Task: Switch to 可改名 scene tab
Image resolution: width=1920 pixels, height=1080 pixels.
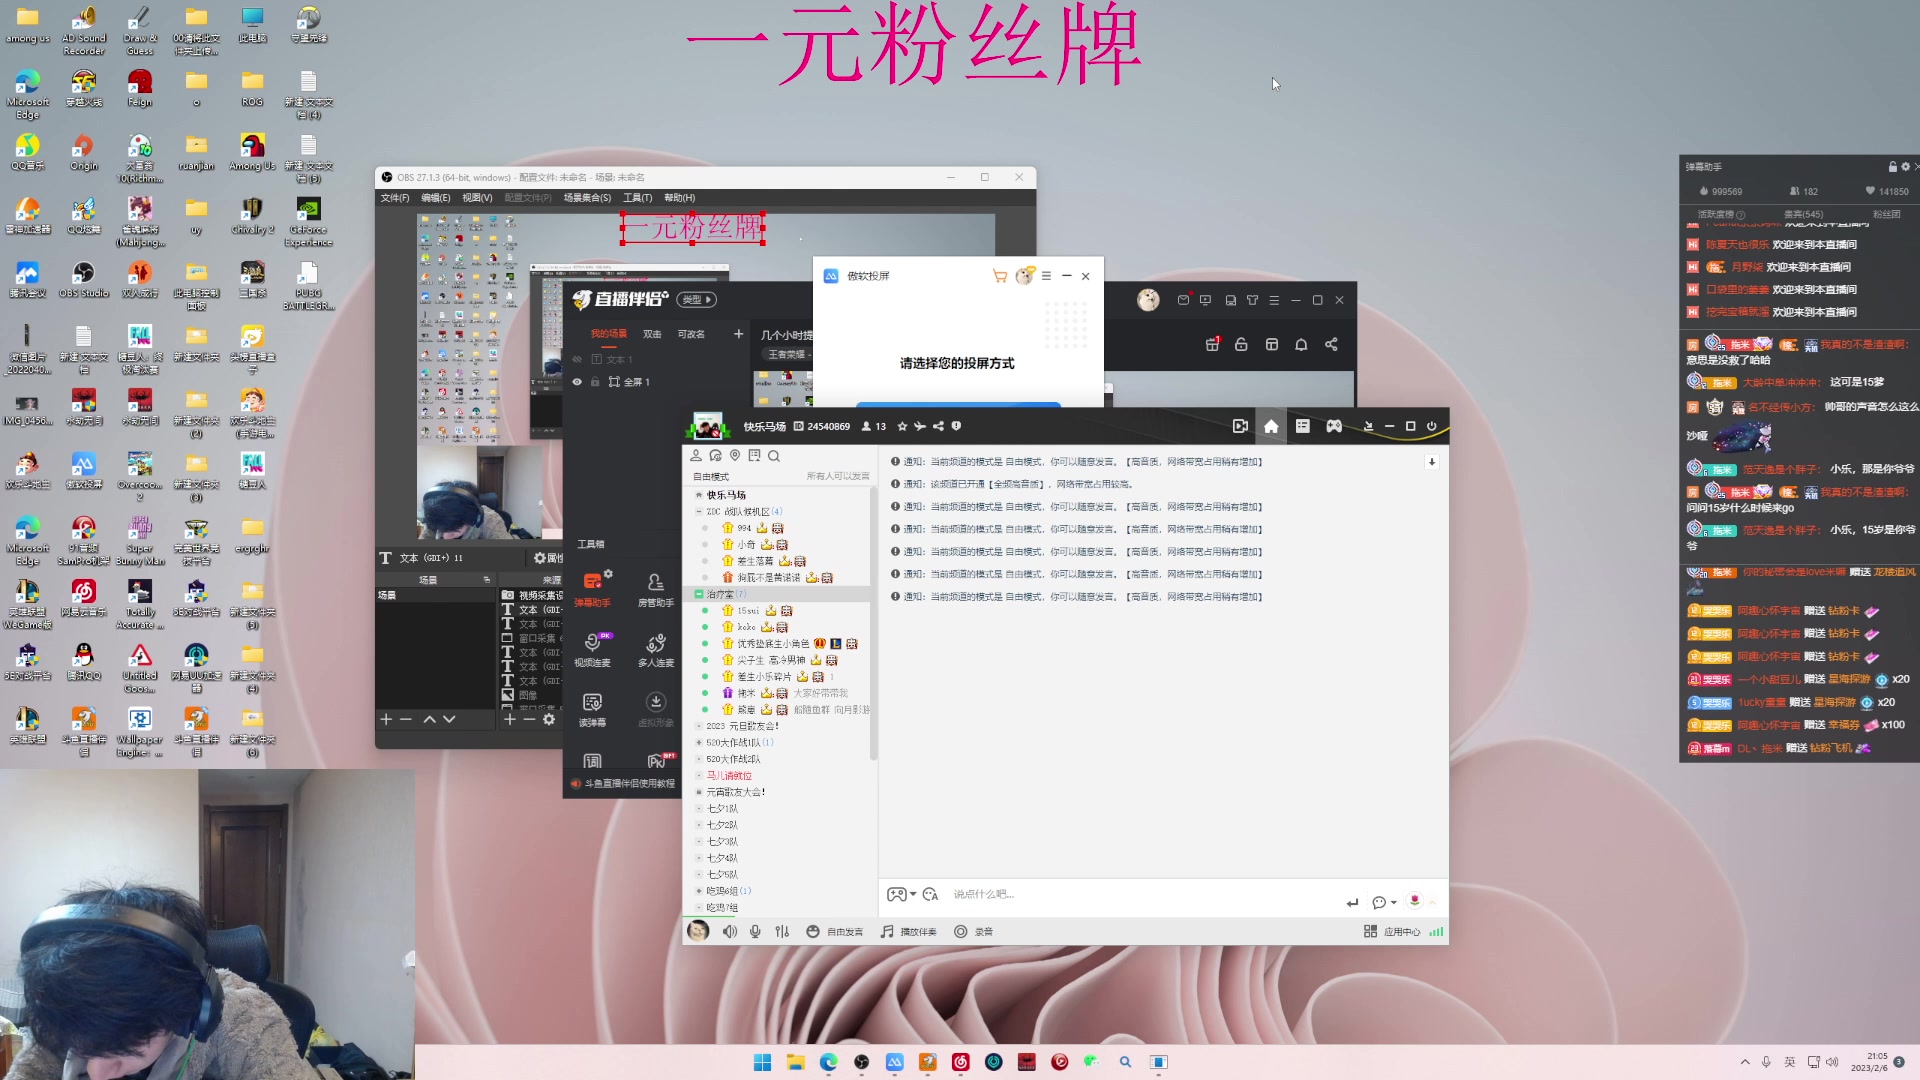Action: (691, 334)
